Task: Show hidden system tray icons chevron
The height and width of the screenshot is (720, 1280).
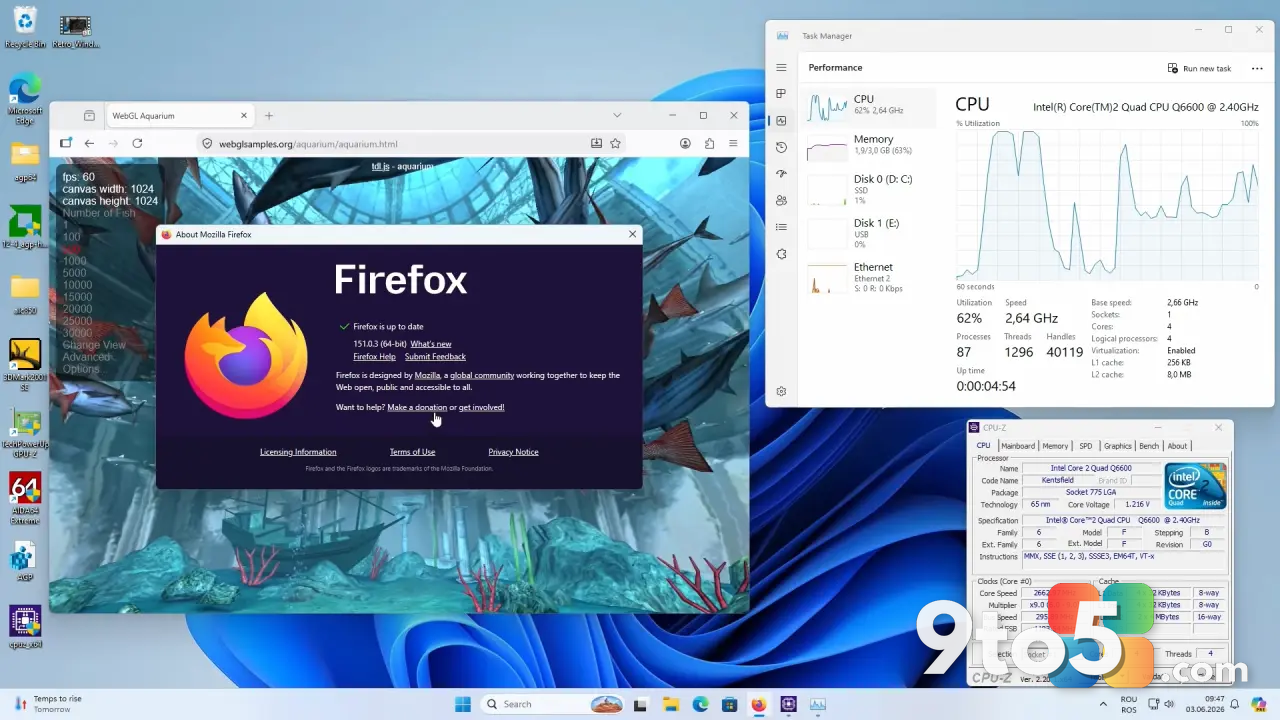Action: tap(1103, 704)
